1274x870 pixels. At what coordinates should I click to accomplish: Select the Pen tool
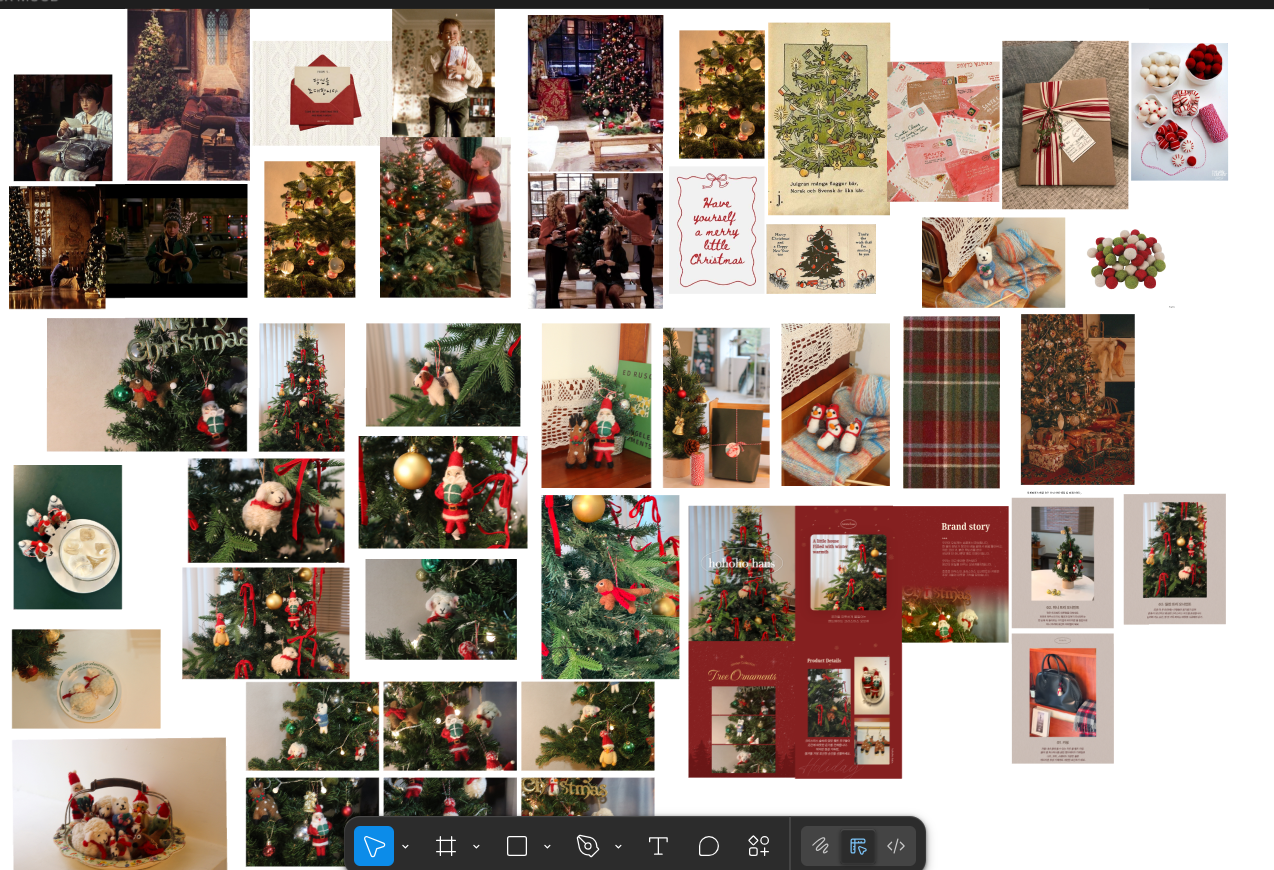588,847
